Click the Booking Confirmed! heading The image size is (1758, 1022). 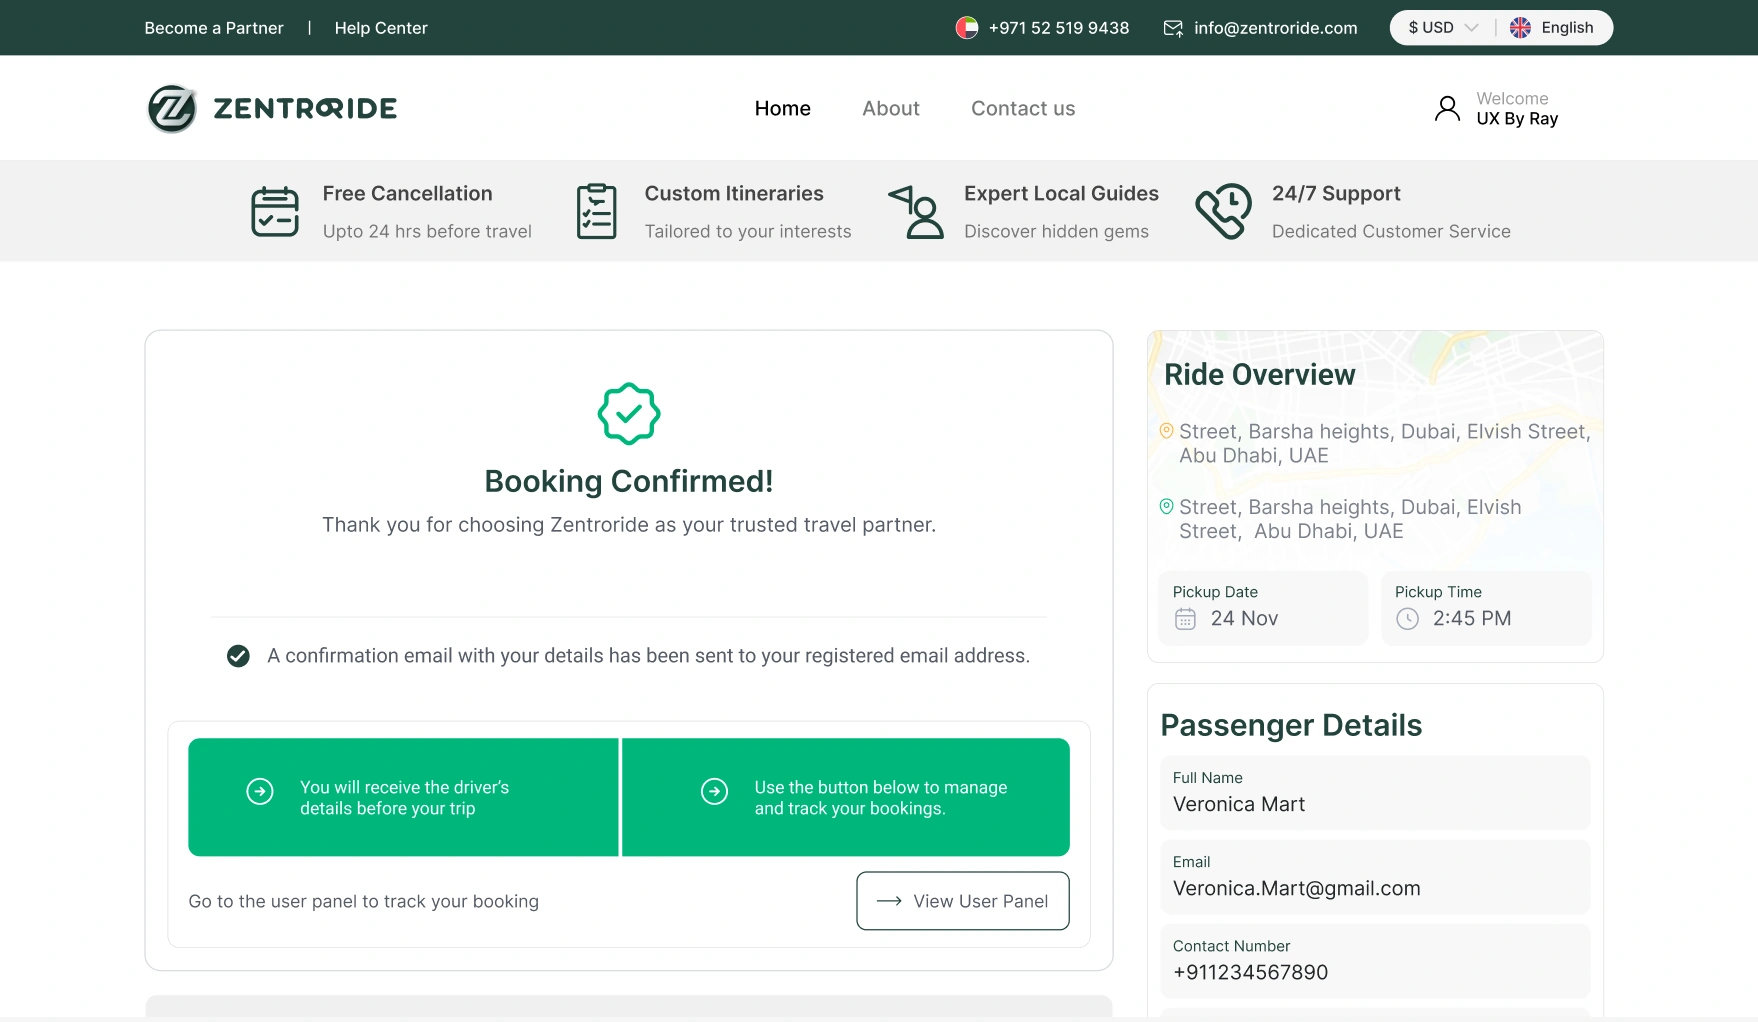629,481
